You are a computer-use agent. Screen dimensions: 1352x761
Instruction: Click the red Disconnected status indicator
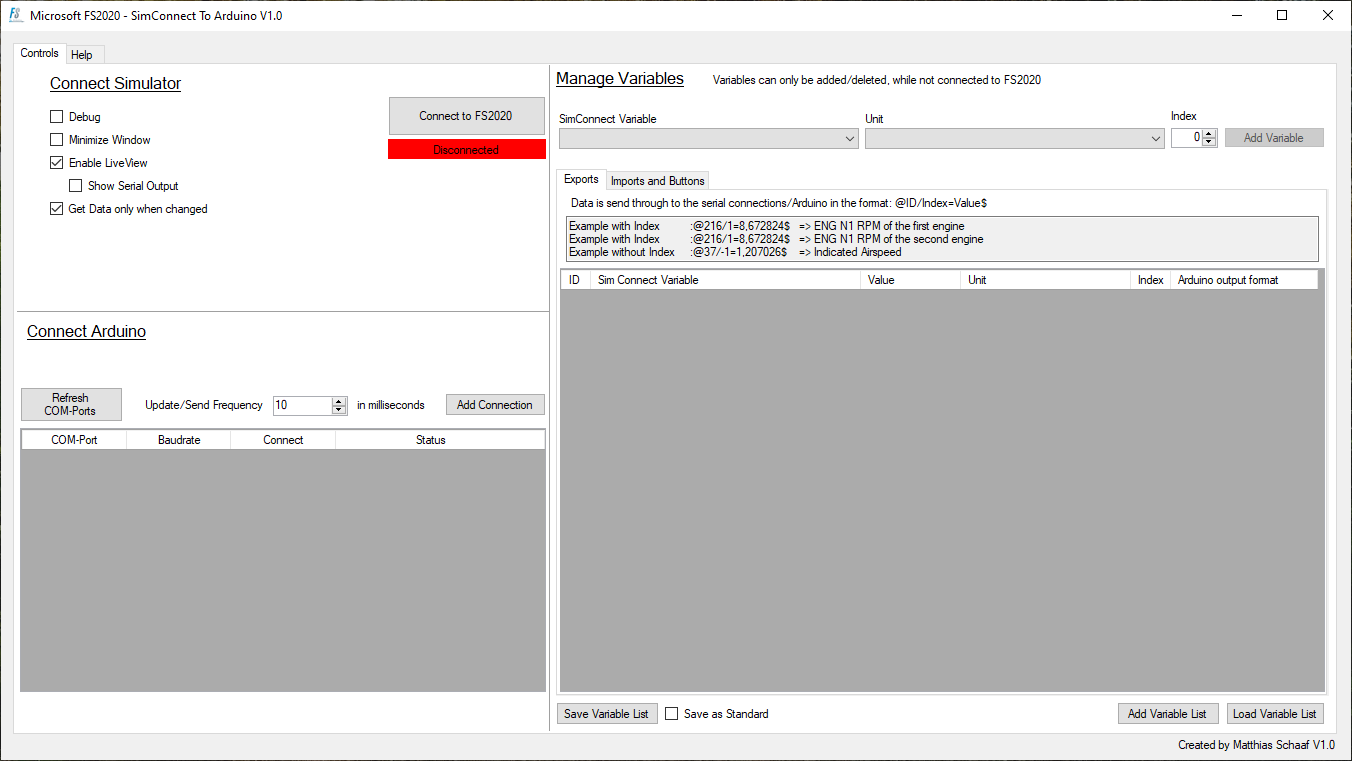(467, 150)
